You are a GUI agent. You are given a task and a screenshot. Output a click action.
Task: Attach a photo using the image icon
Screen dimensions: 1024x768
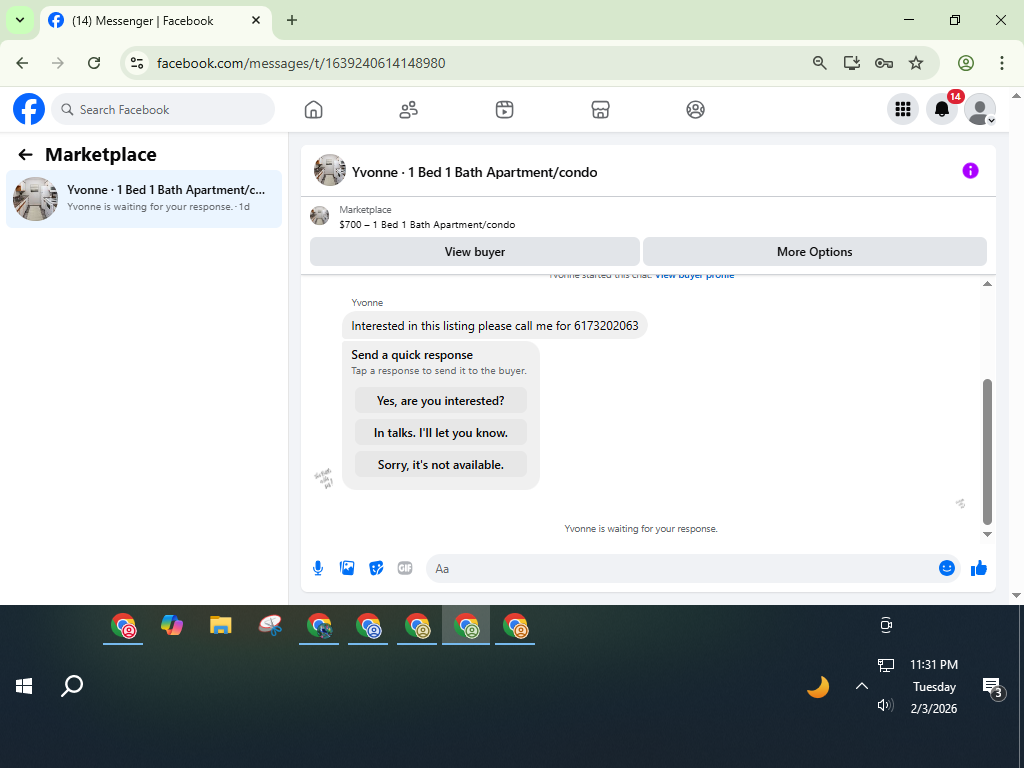coord(347,568)
